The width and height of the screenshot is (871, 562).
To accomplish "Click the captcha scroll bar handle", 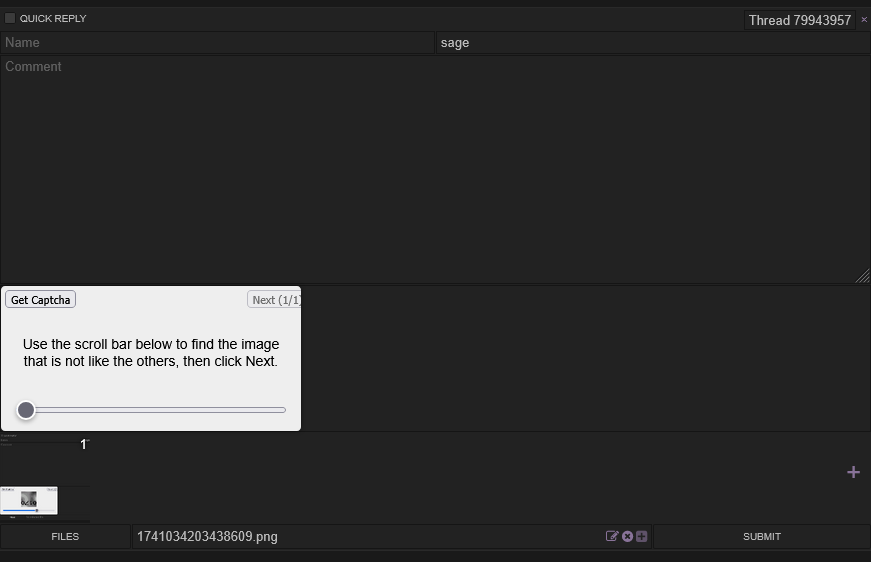I will 26,410.
